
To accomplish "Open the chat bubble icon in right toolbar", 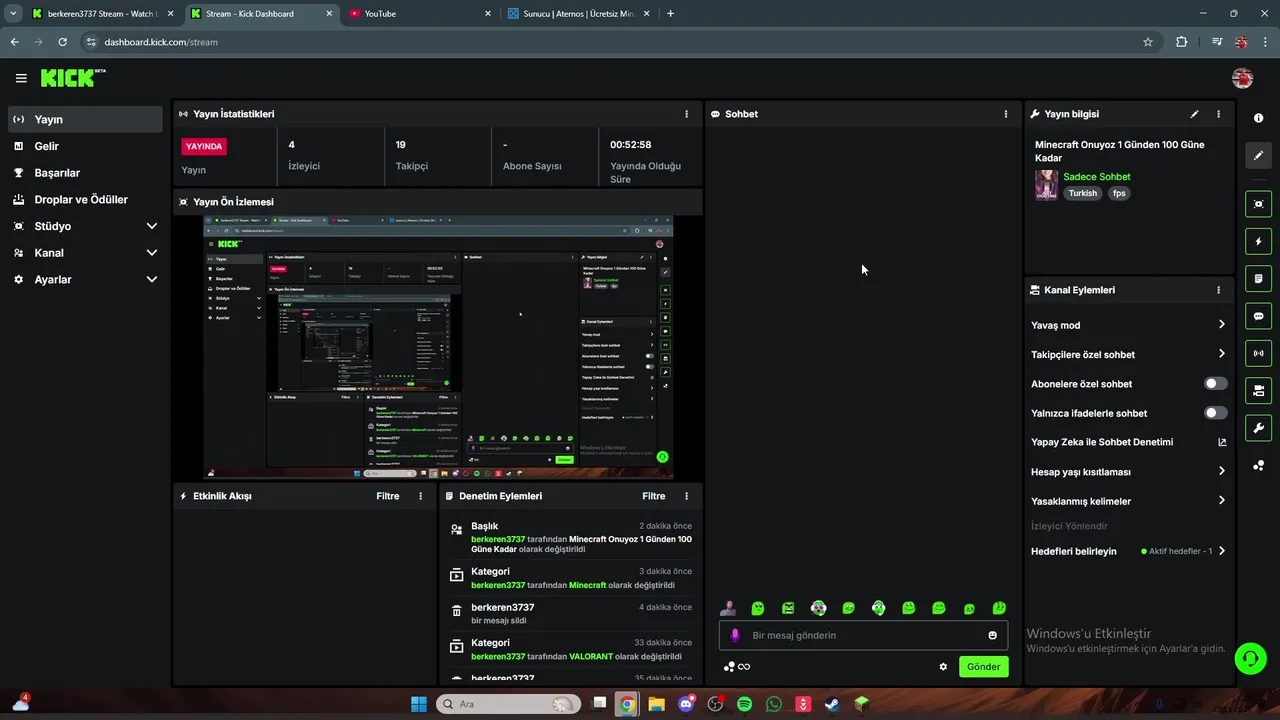I will point(1258,316).
